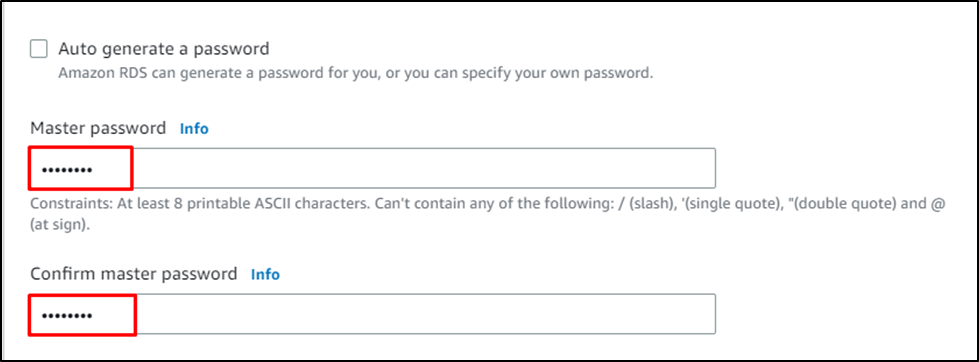
Task: Focus the Confirm master password input field
Action: 372,314
